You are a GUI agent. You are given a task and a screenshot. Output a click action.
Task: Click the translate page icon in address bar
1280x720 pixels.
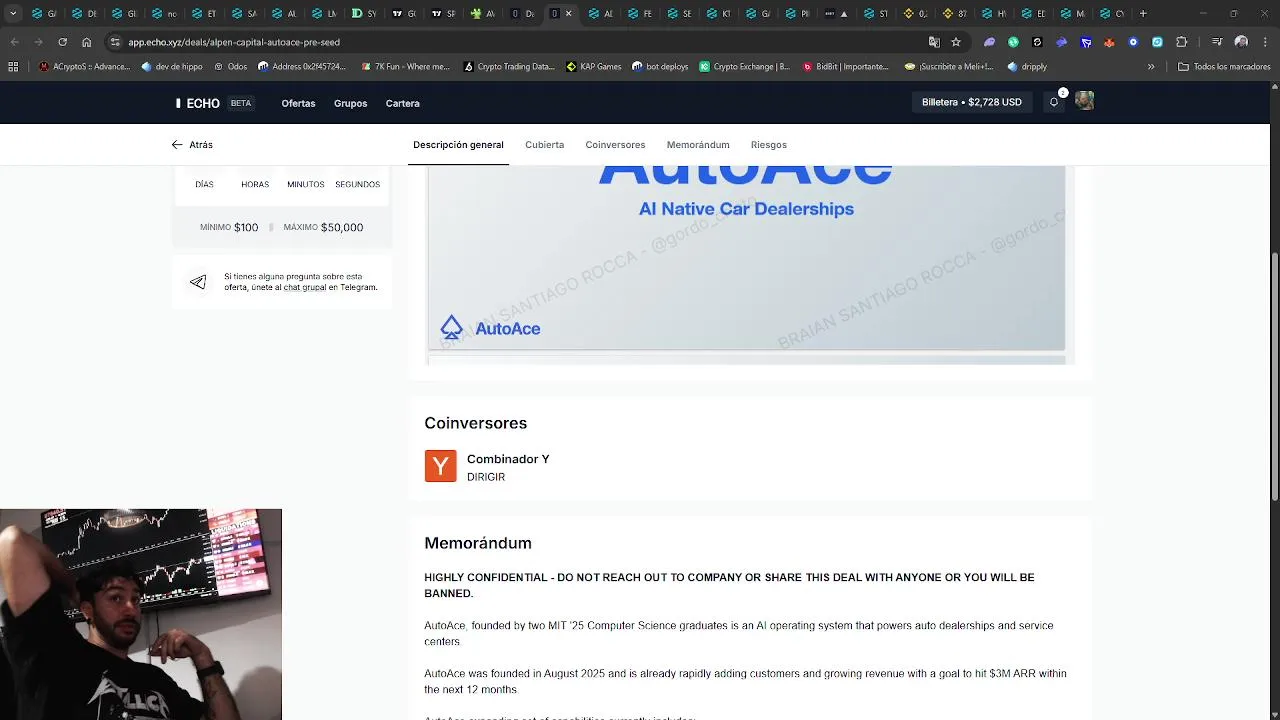click(x=934, y=42)
